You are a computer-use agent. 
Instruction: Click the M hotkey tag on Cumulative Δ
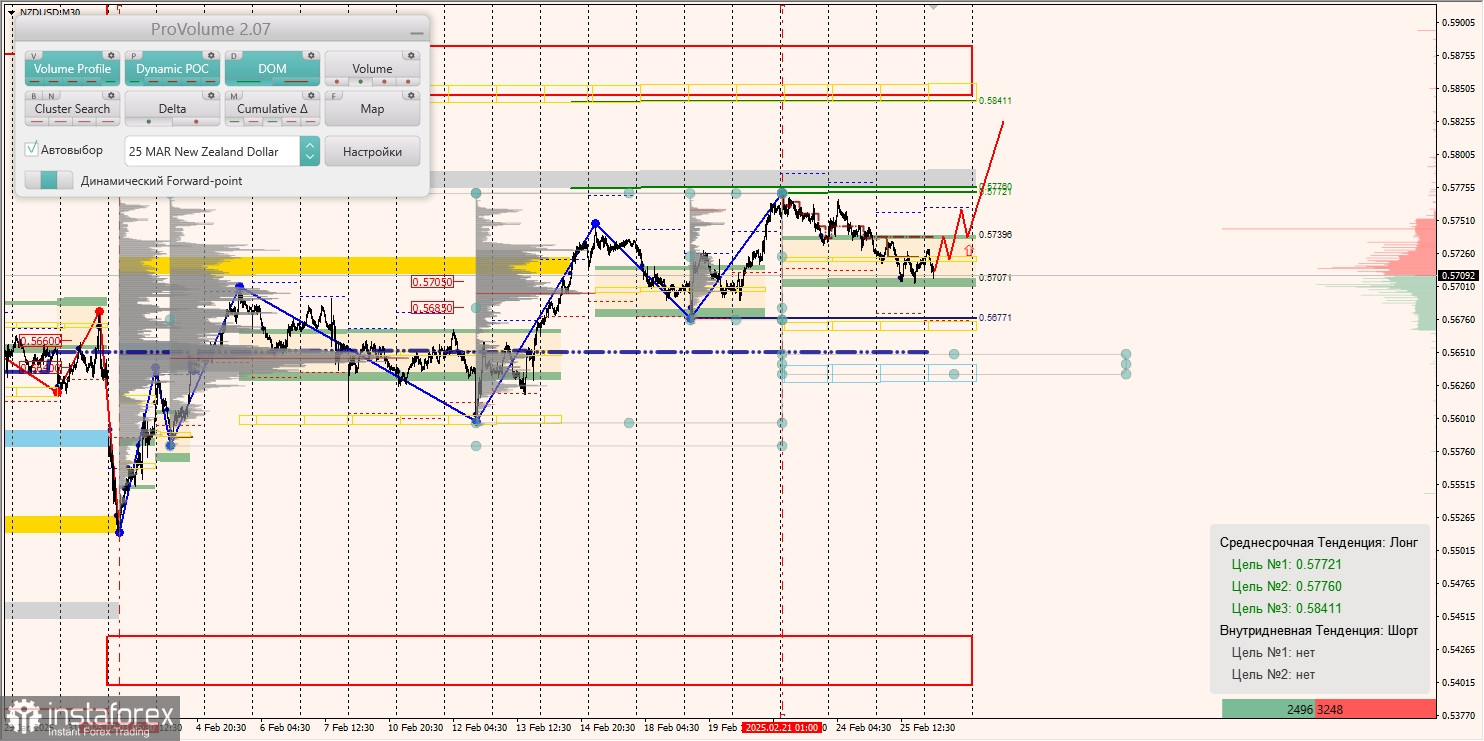[234, 96]
